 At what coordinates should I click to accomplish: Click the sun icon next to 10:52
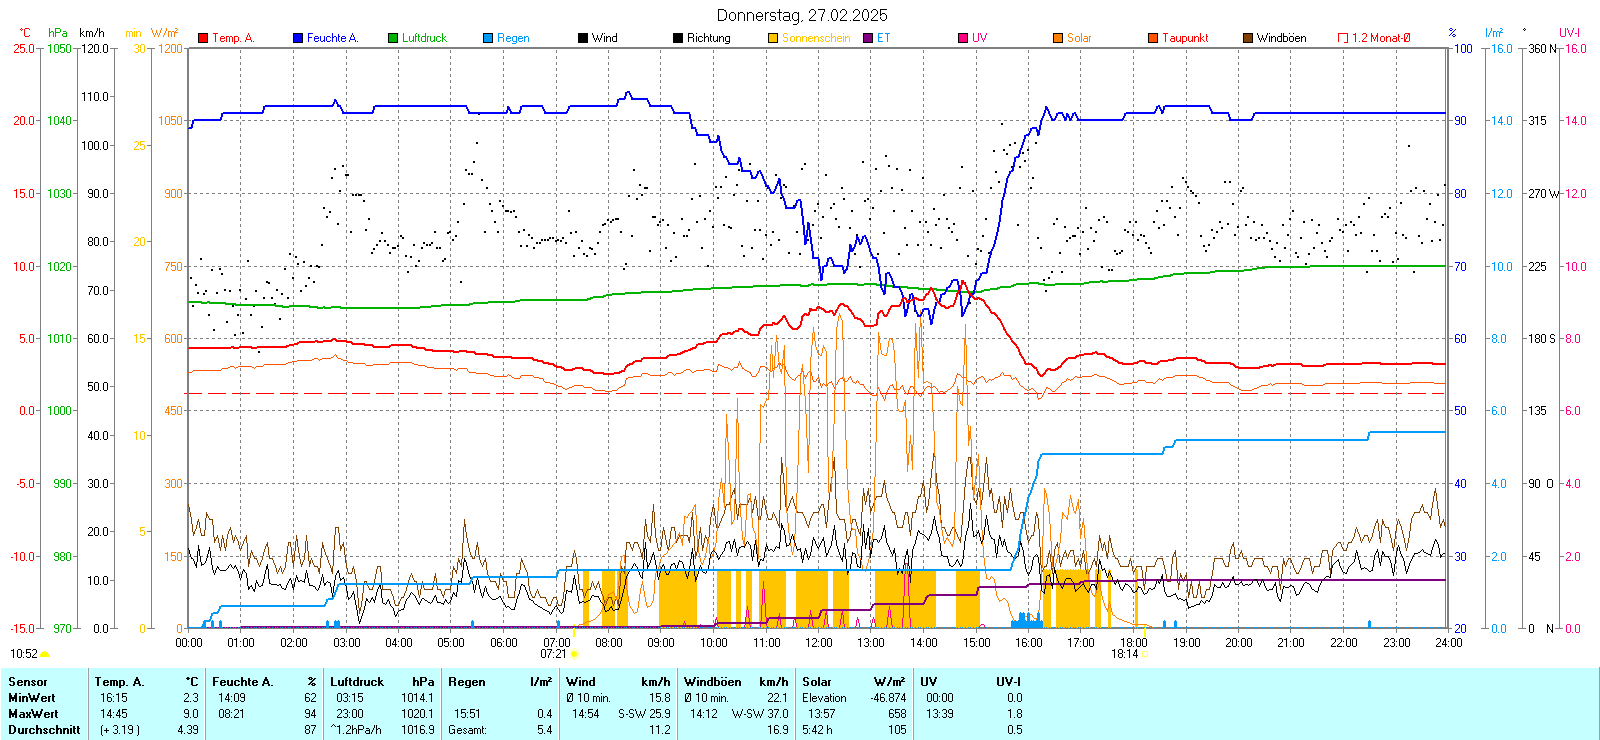[45, 654]
